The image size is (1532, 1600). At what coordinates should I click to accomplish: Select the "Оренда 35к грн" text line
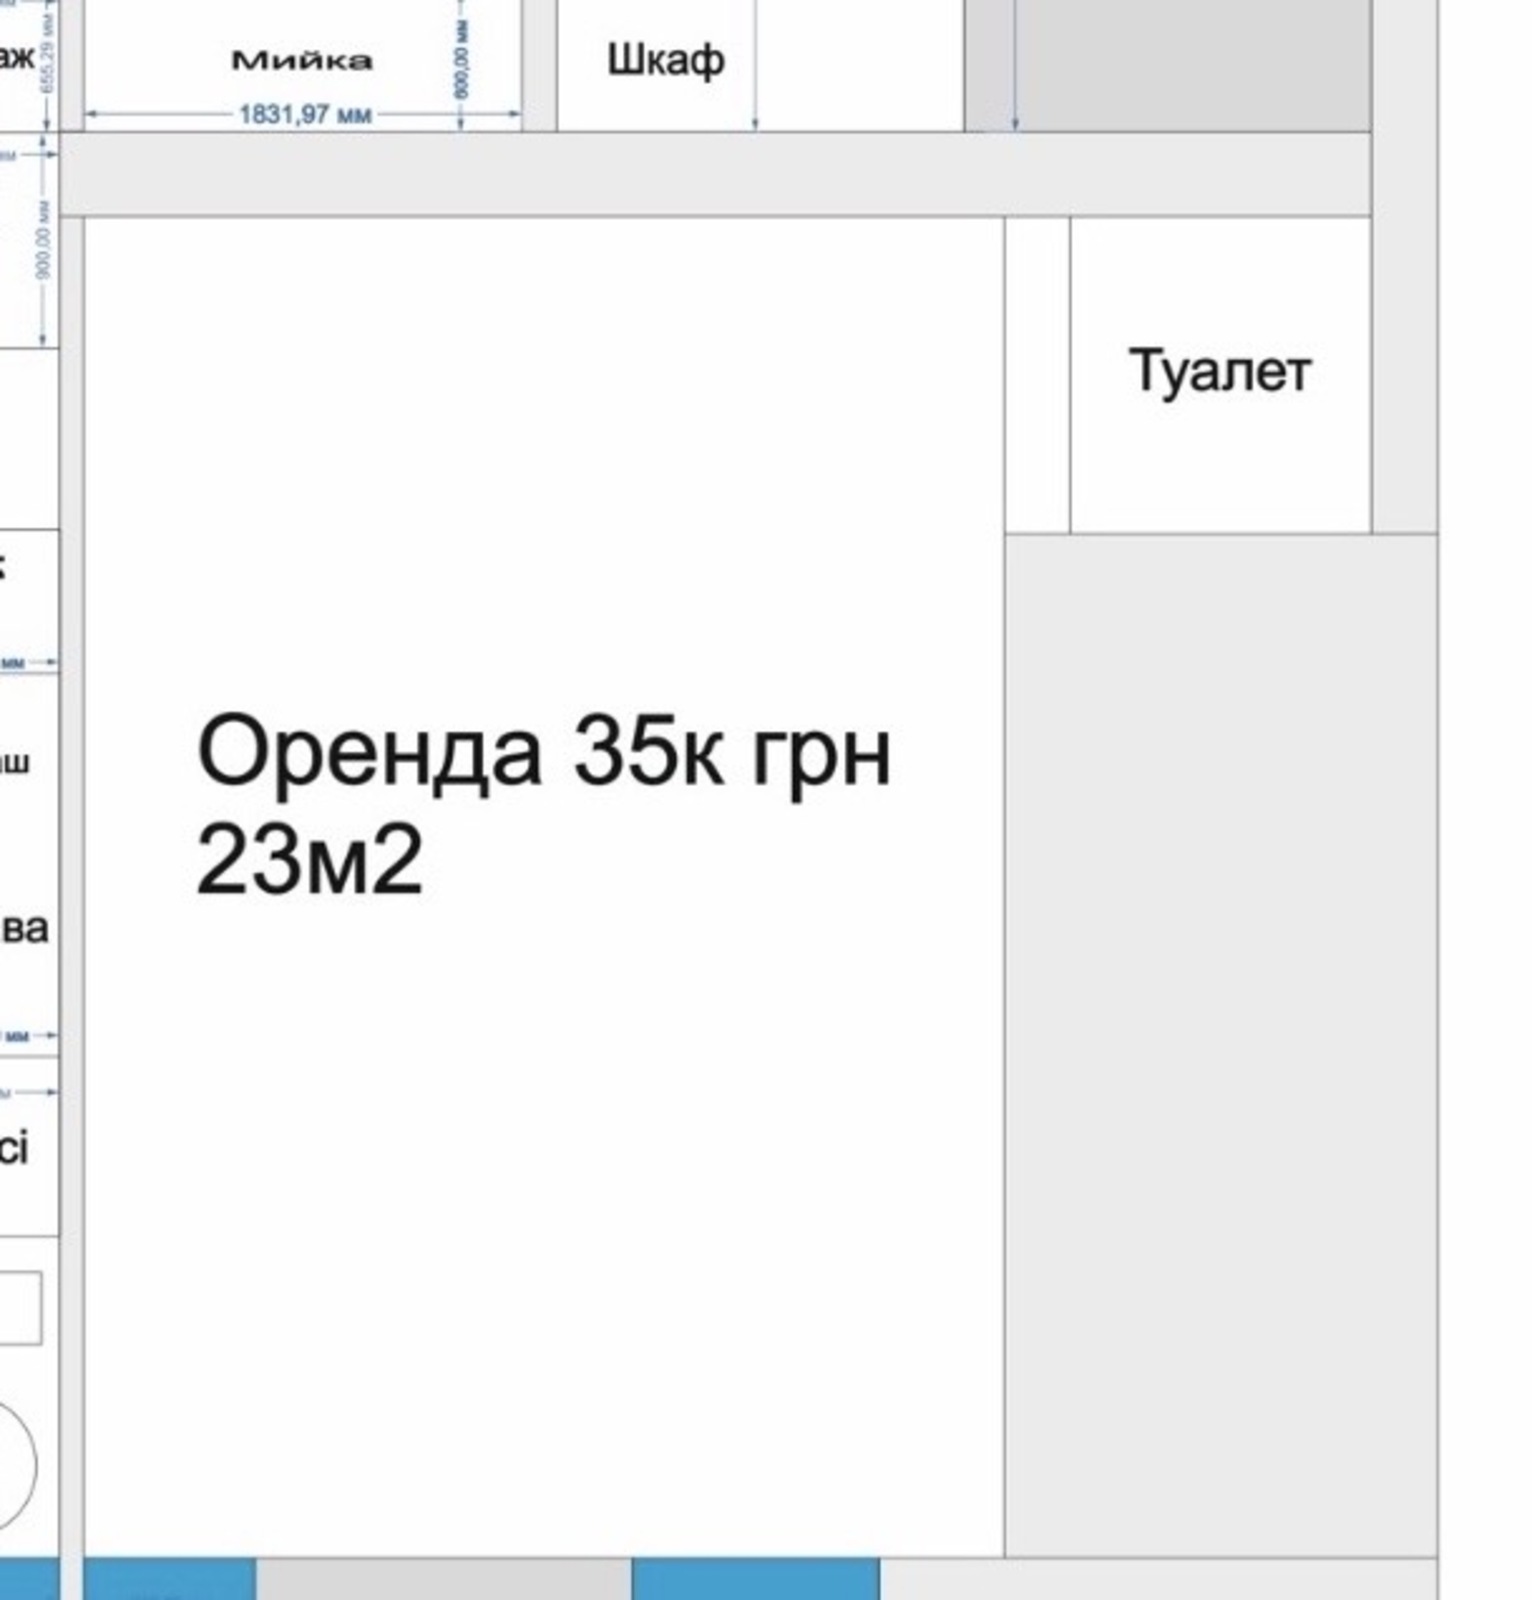(543, 753)
